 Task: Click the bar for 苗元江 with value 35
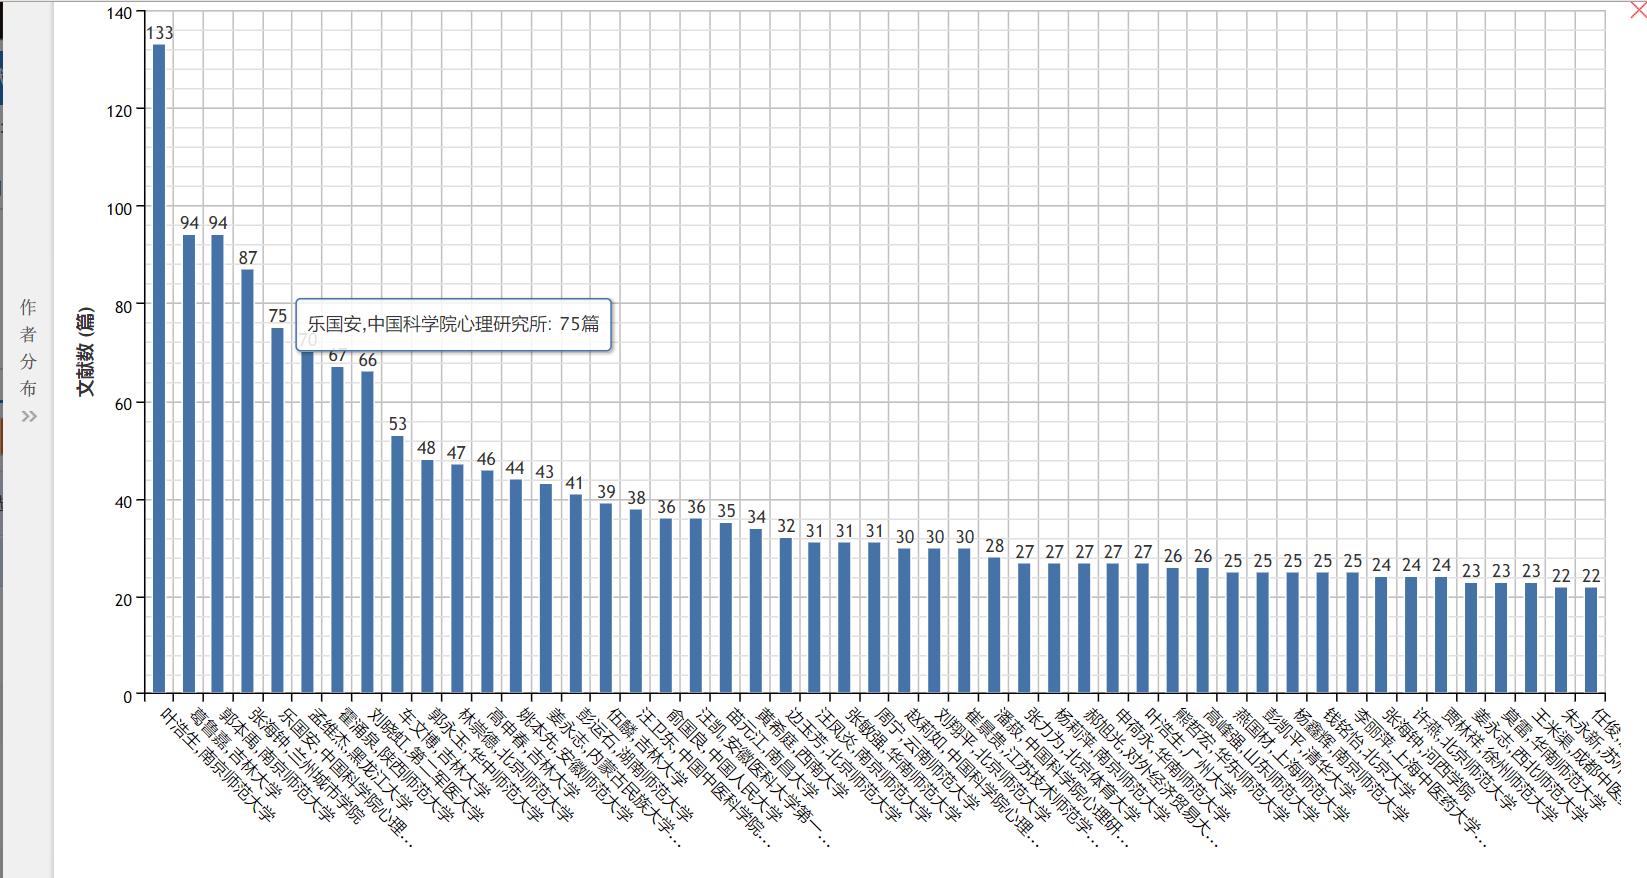point(726,608)
